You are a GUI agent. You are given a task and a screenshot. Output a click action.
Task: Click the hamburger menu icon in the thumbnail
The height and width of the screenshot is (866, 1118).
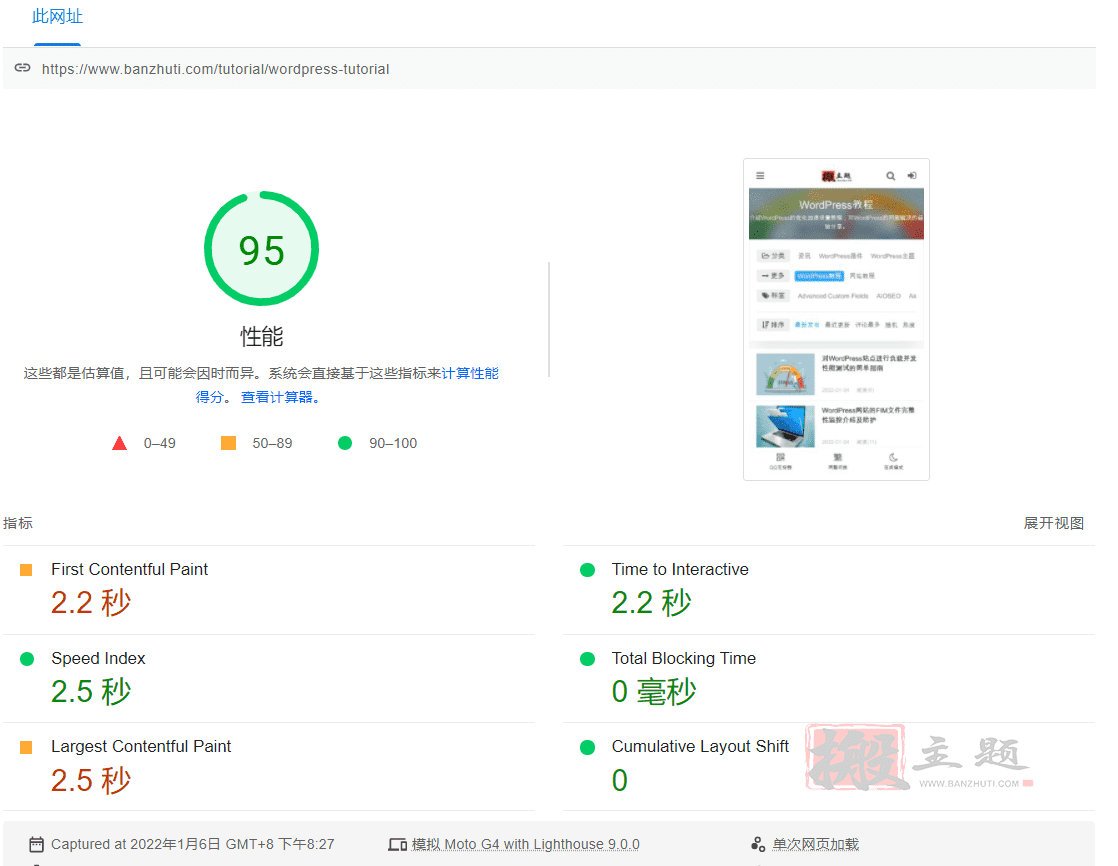[760, 175]
